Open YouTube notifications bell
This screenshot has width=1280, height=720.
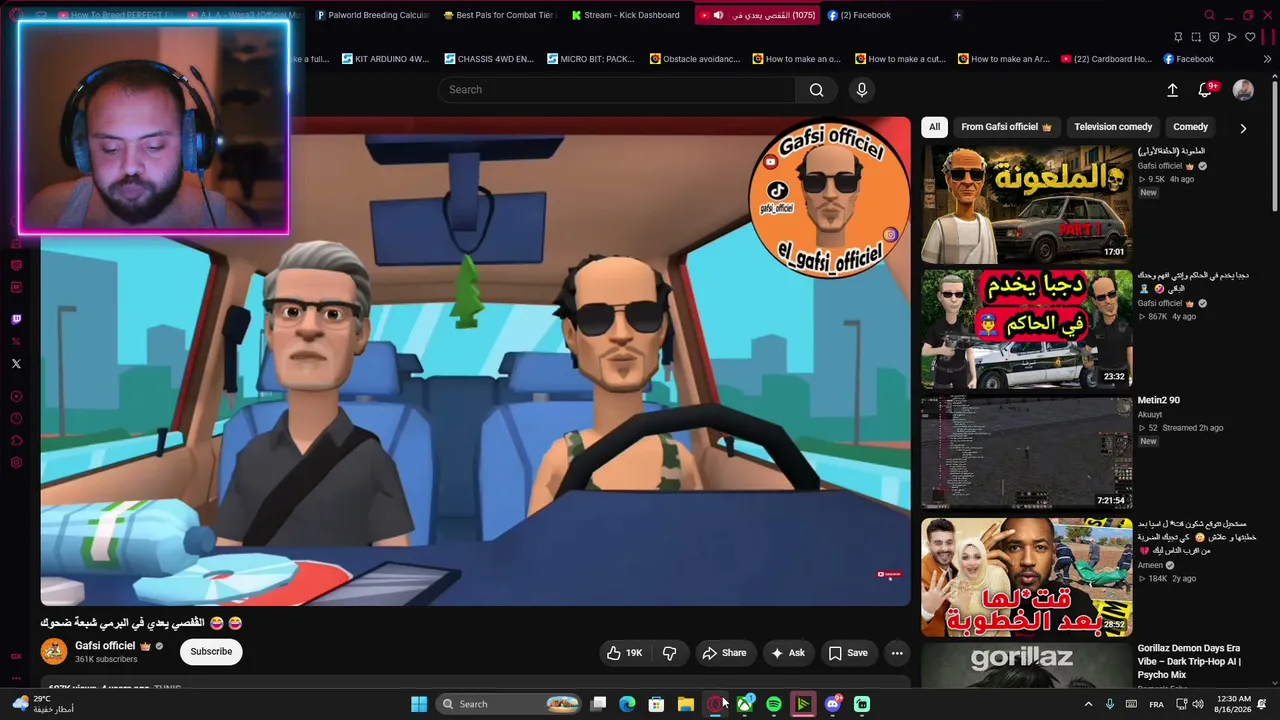(1206, 90)
